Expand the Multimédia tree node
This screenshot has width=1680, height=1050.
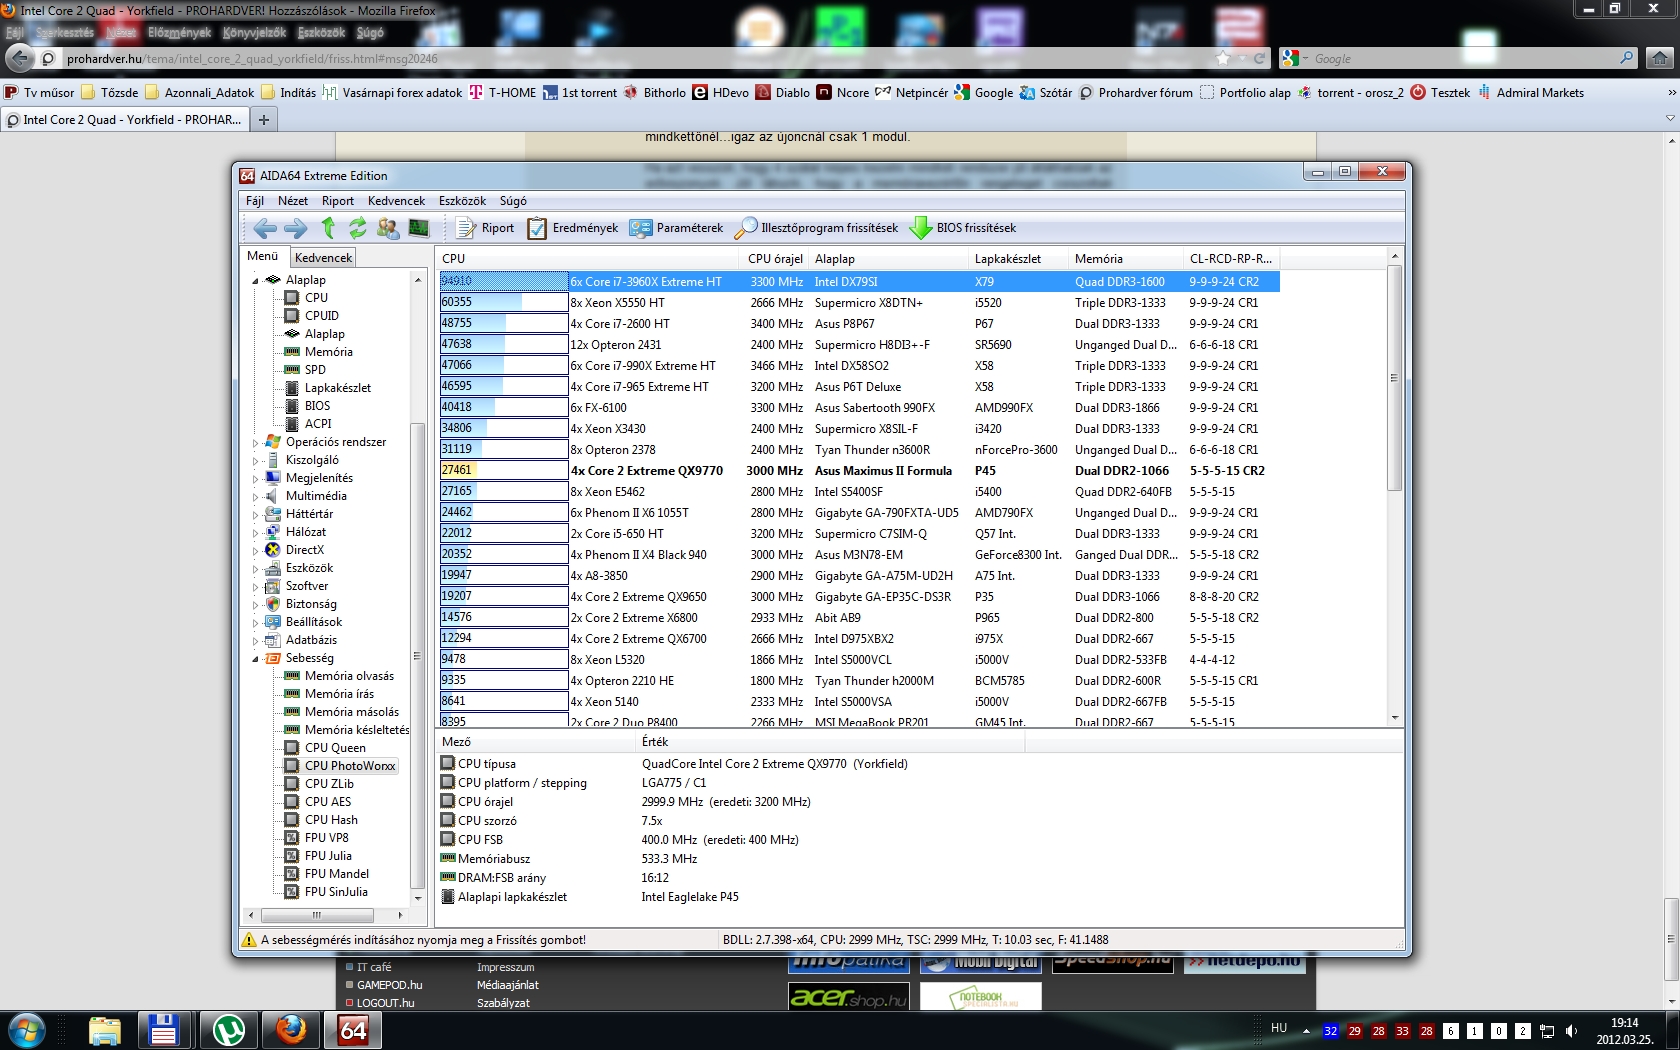pyautogui.click(x=255, y=496)
